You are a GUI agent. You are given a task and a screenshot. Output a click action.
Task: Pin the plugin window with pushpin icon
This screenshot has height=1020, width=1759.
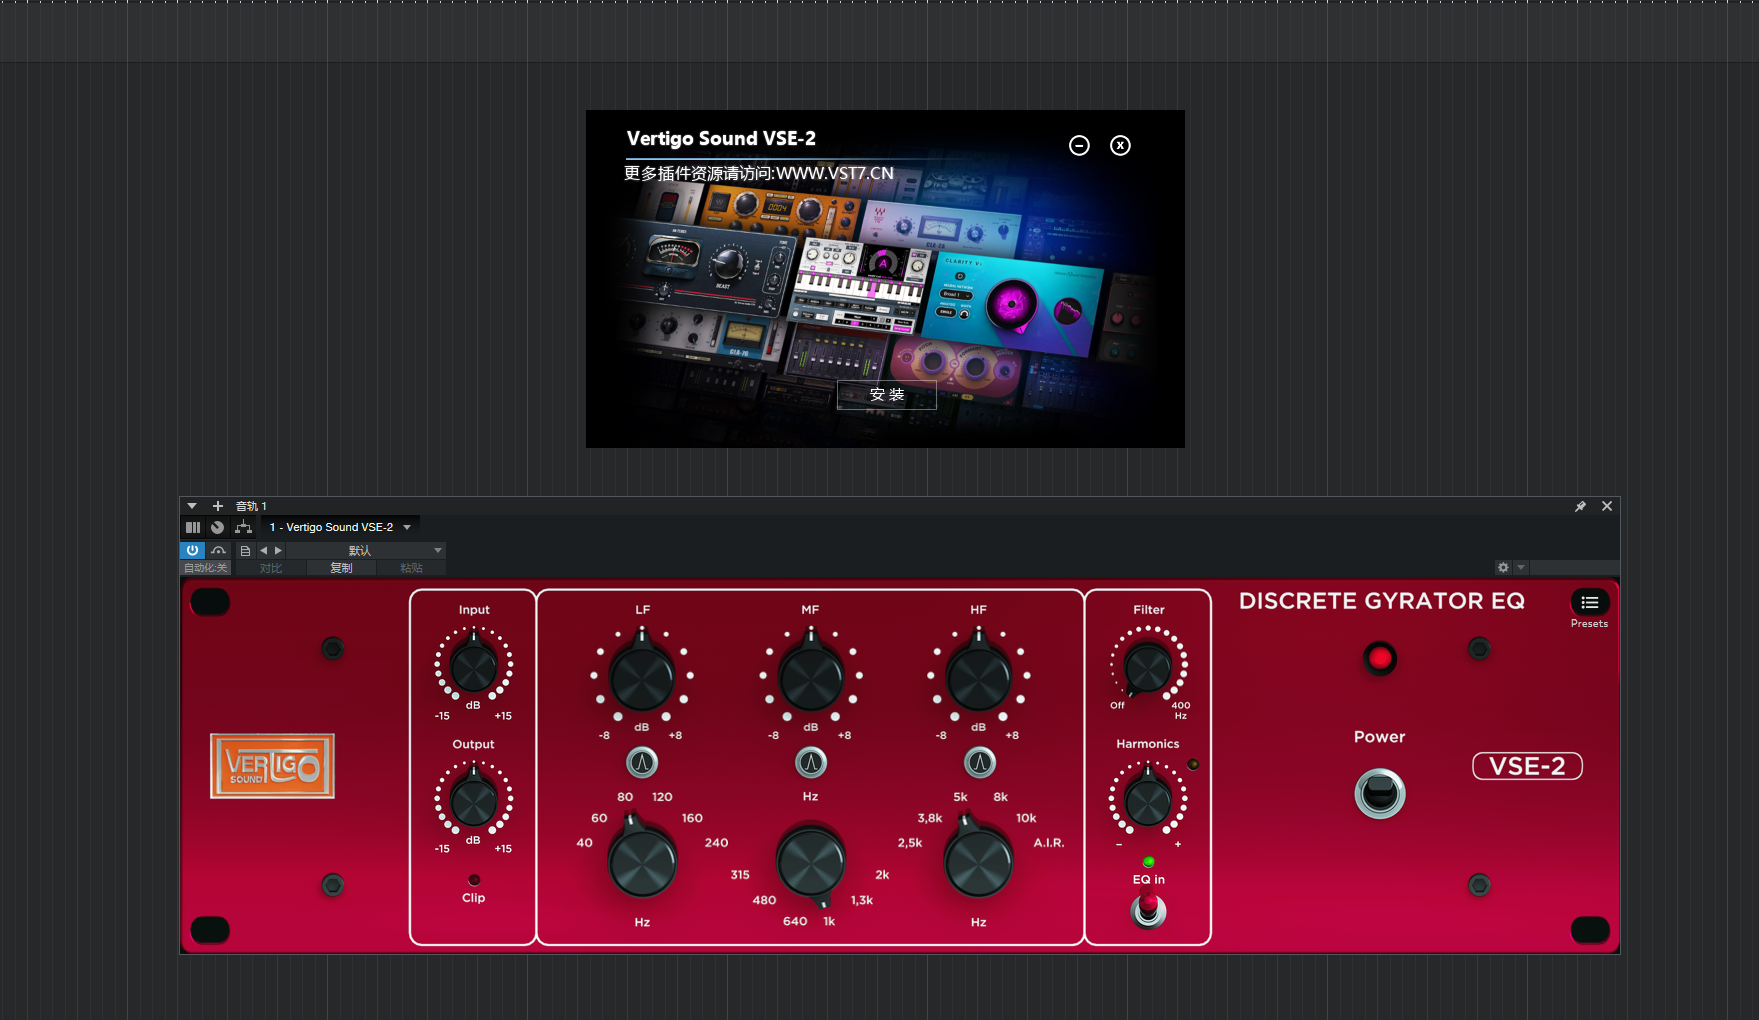[x=1580, y=507]
